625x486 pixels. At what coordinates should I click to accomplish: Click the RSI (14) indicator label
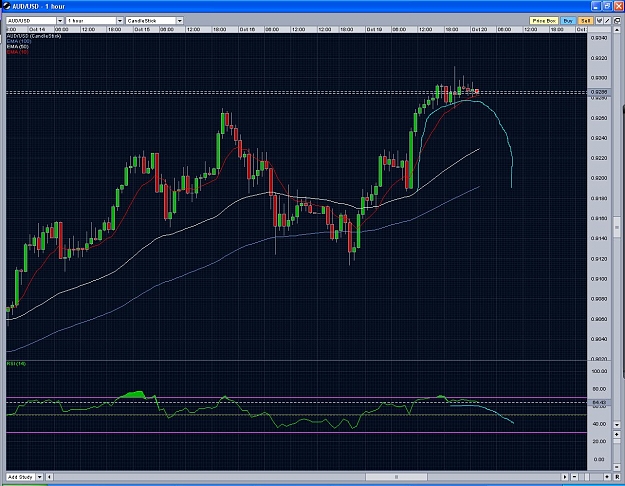pos(16,364)
